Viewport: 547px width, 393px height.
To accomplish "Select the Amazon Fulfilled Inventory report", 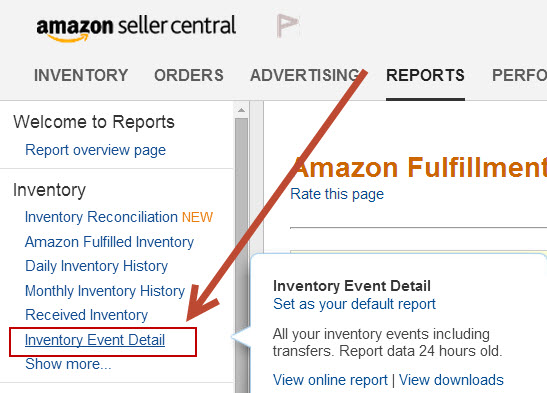I will [109, 242].
